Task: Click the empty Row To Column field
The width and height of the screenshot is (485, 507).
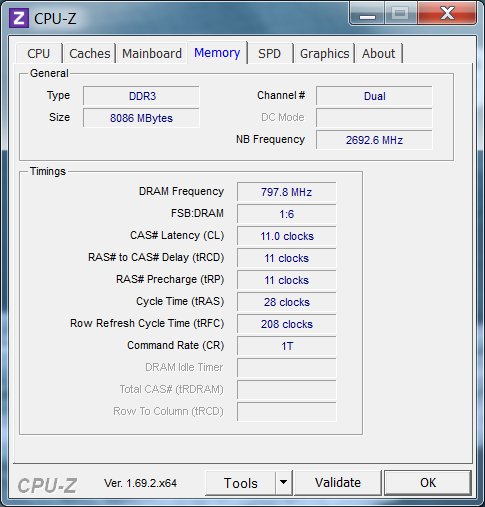Action: tap(287, 412)
